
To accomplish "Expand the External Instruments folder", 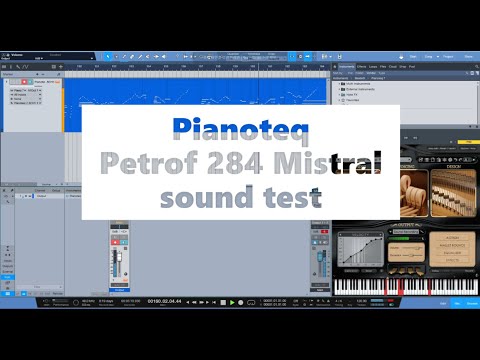I will [339, 89].
